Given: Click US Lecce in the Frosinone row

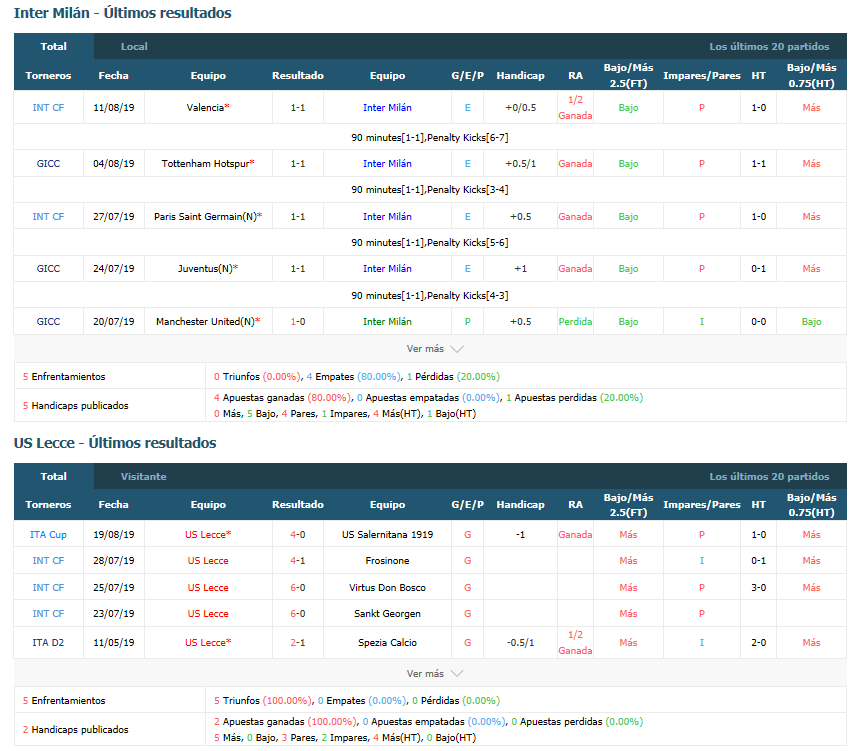Looking at the screenshot, I should [x=207, y=561].
